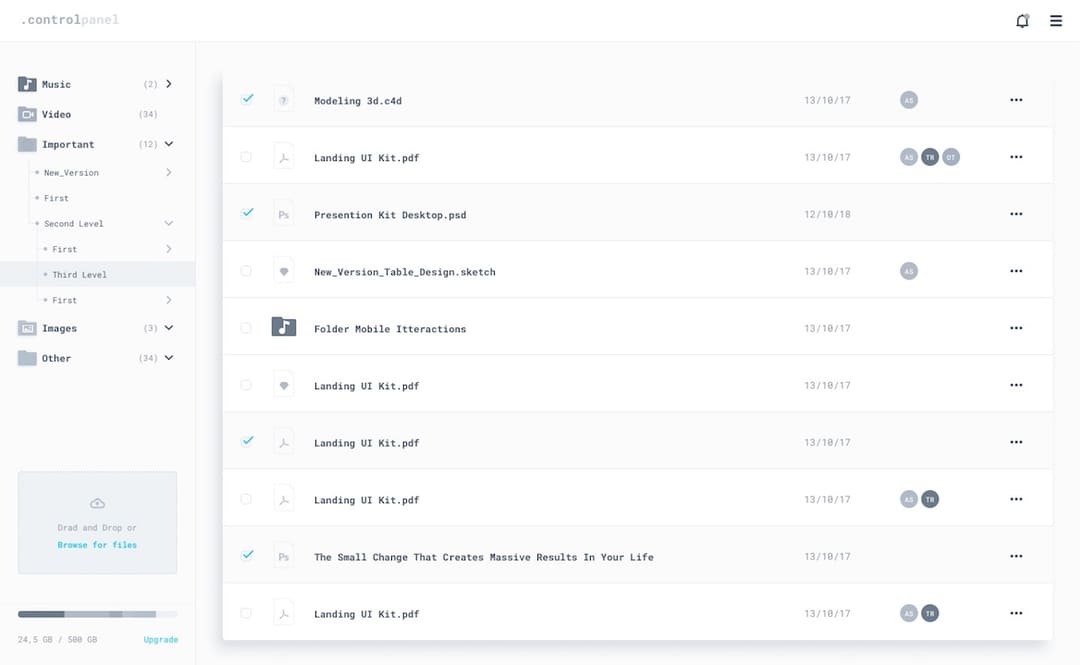Click the music folder thumbnail for Folder Mobile Itteractions
The height and width of the screenshot is (665, 1080).
(284, 326)
